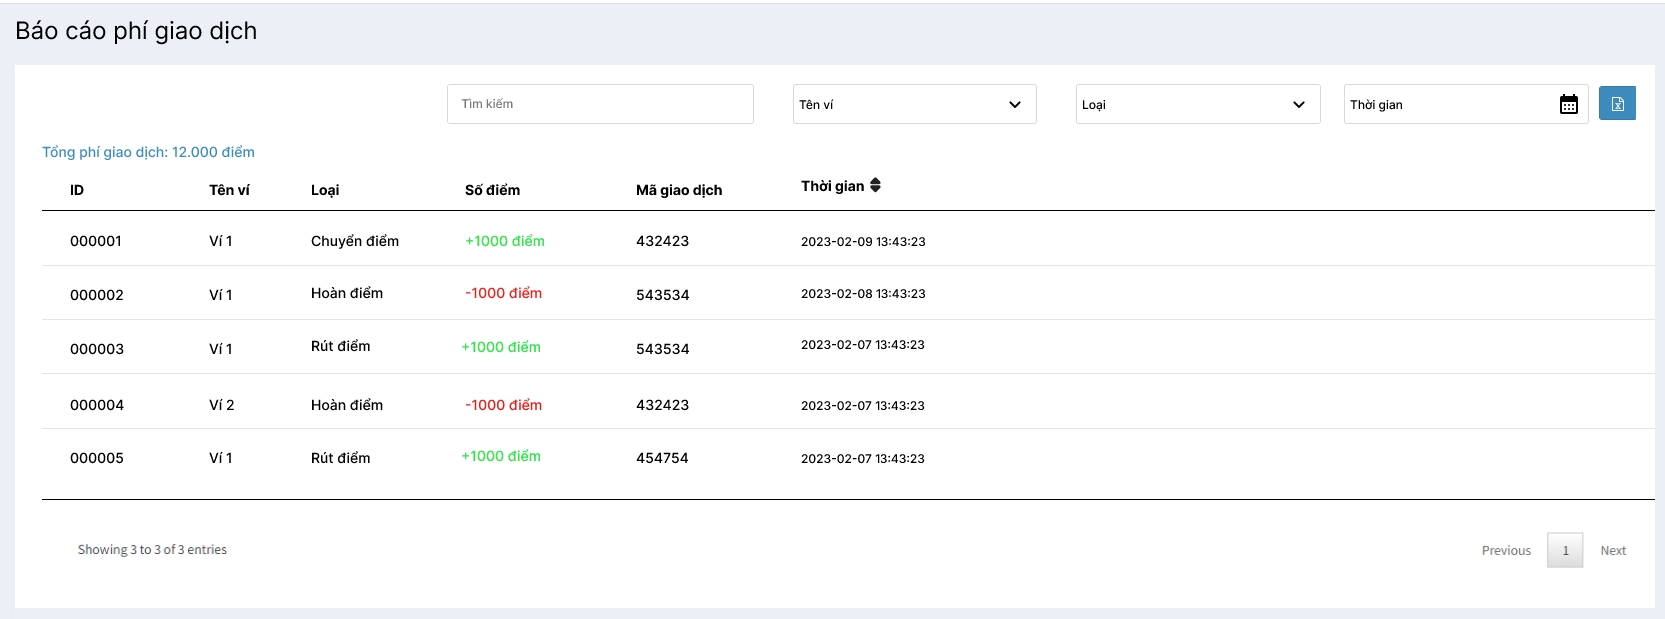Click the Ví 2 wallet cell

point(221,405)
